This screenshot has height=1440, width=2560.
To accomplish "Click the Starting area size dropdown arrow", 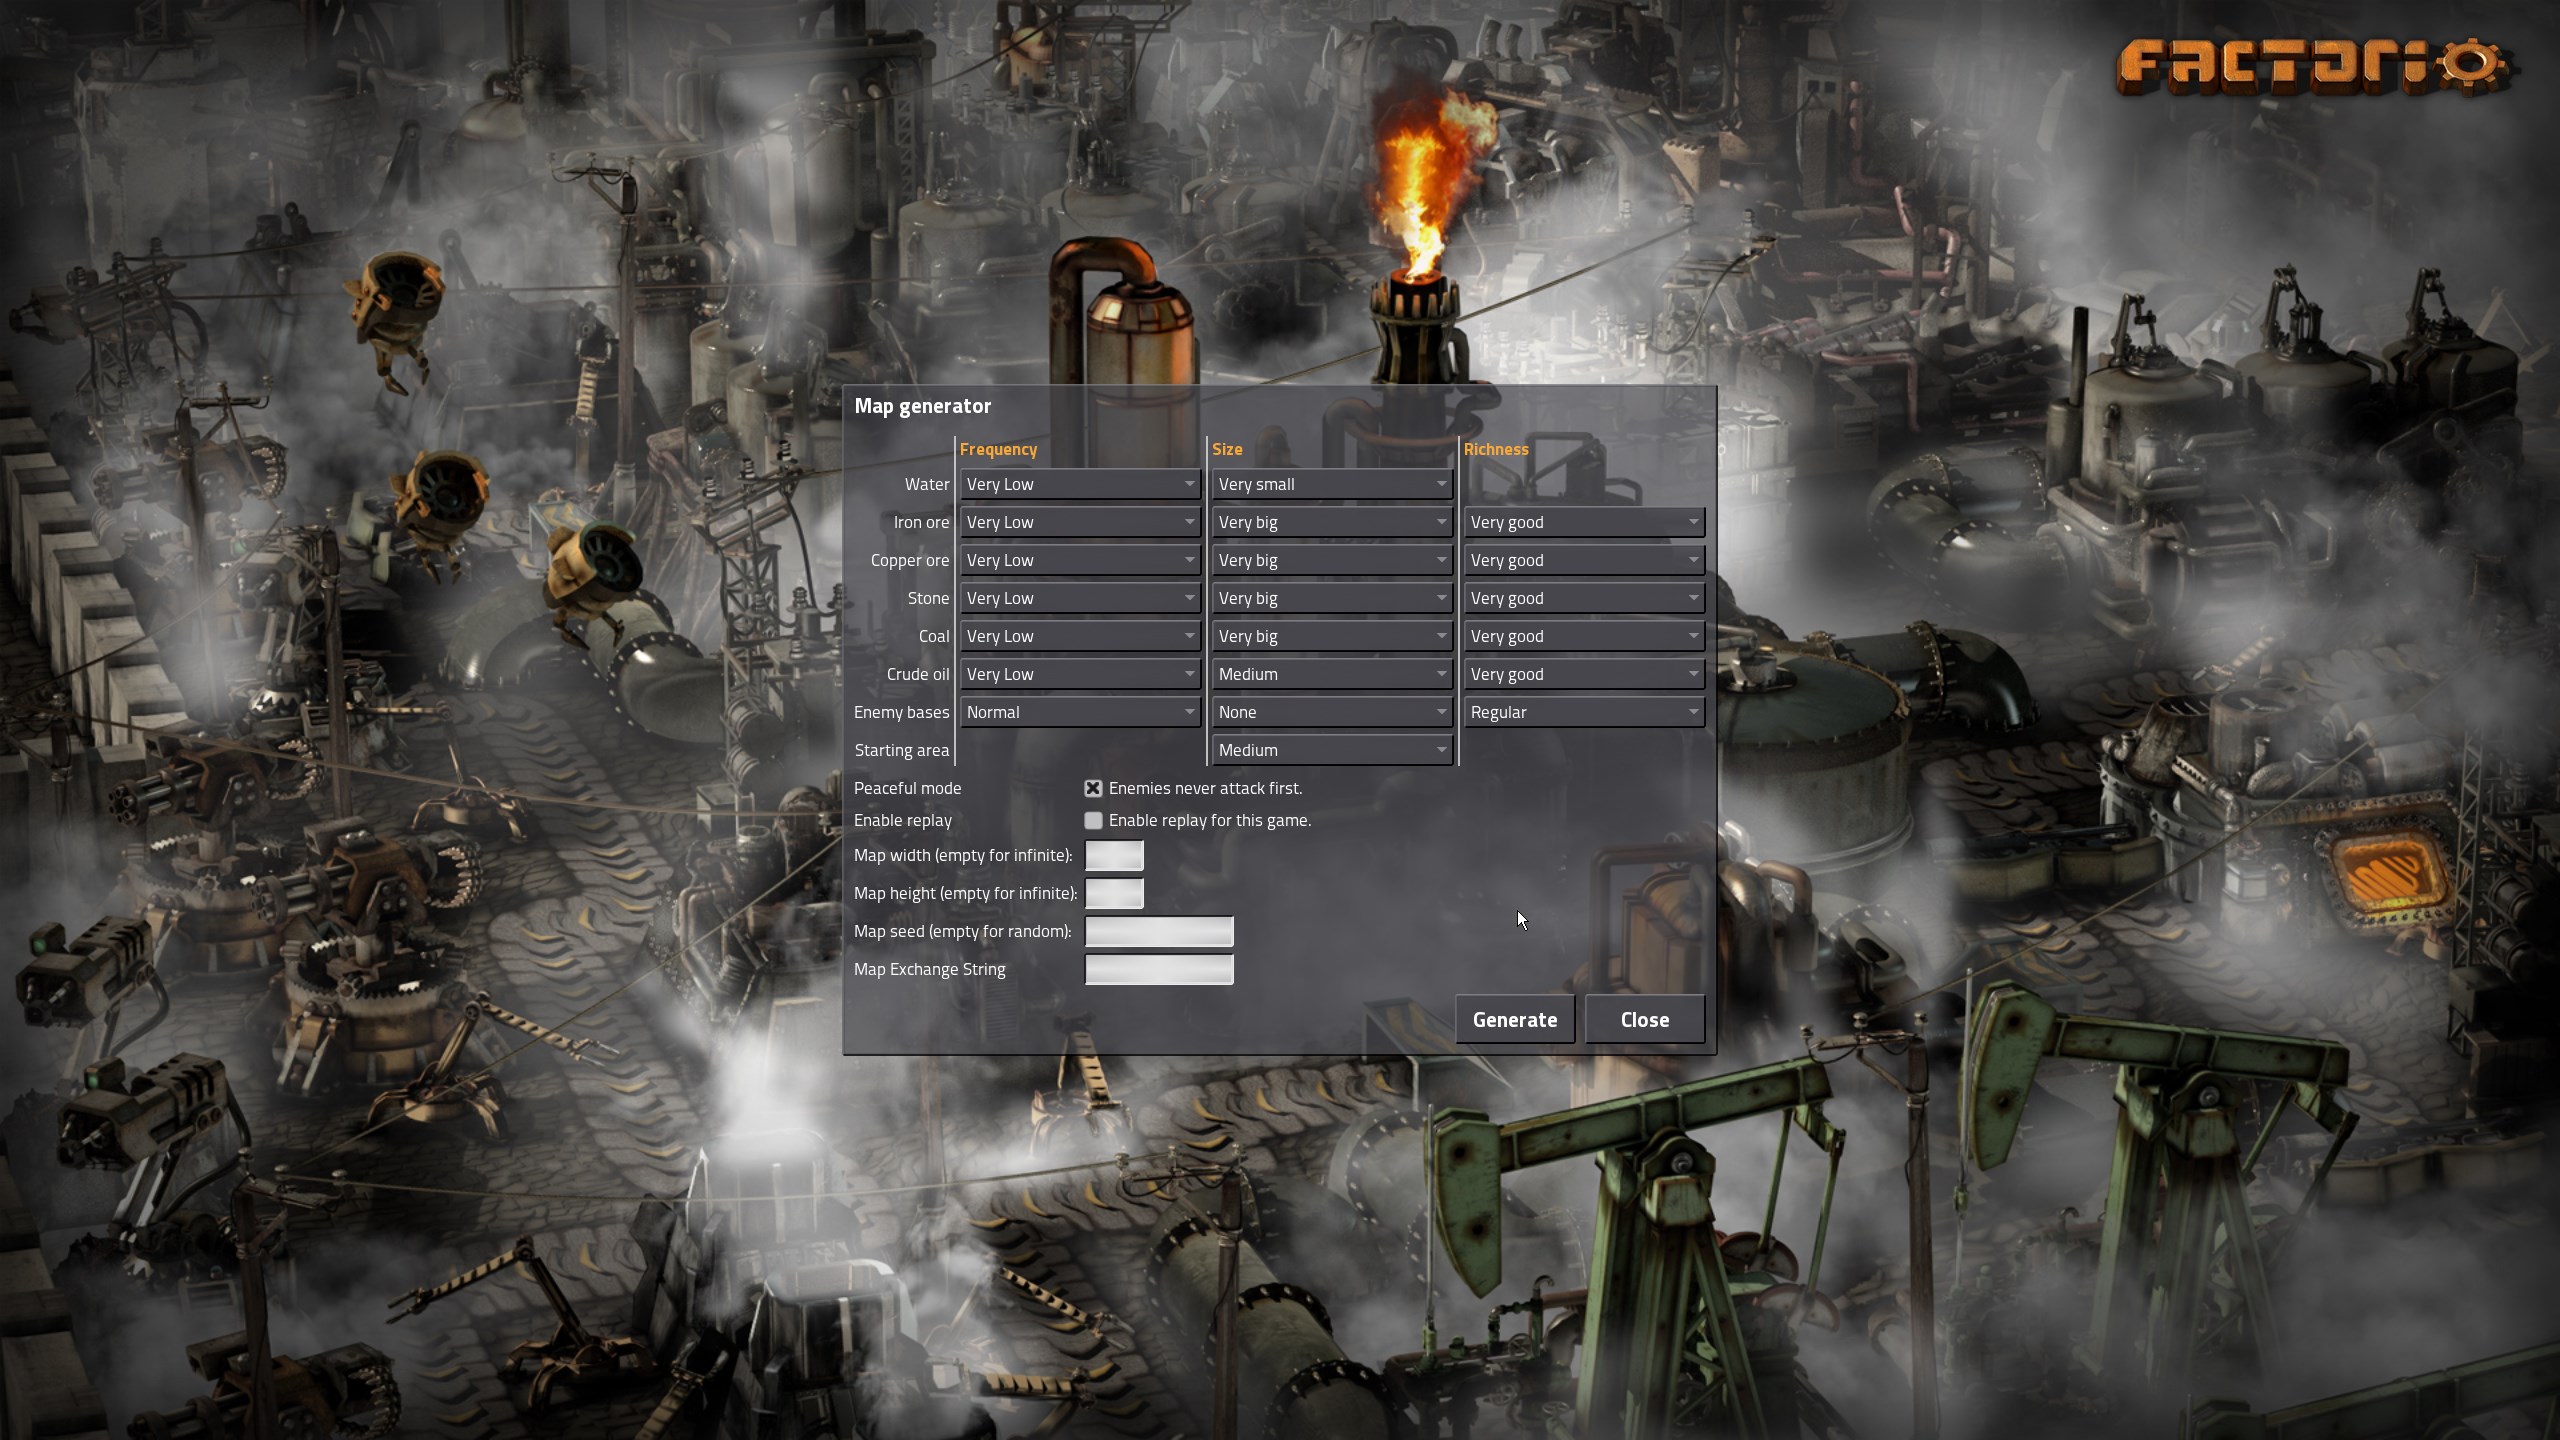I will tap(1440, 749).
